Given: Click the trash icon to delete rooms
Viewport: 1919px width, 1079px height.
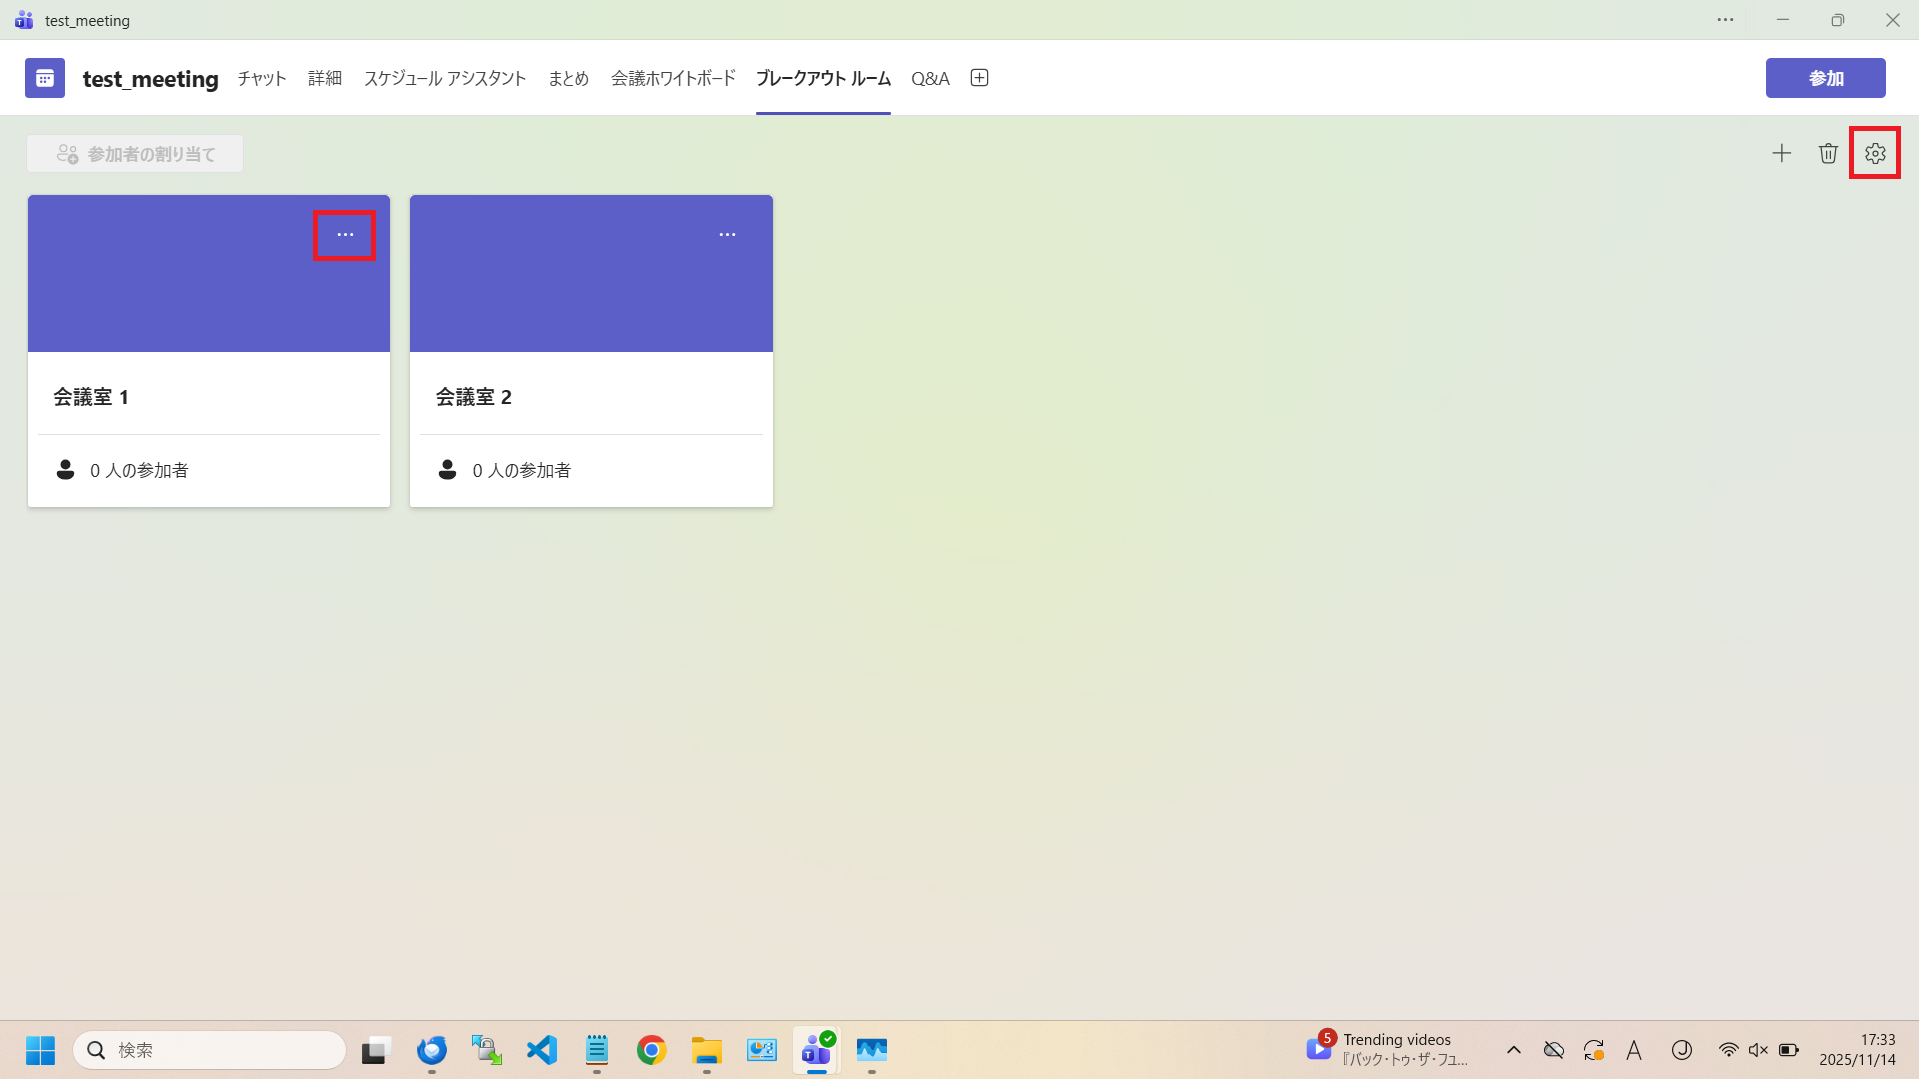Looking at the screenshot, I should pos(1828,154).
